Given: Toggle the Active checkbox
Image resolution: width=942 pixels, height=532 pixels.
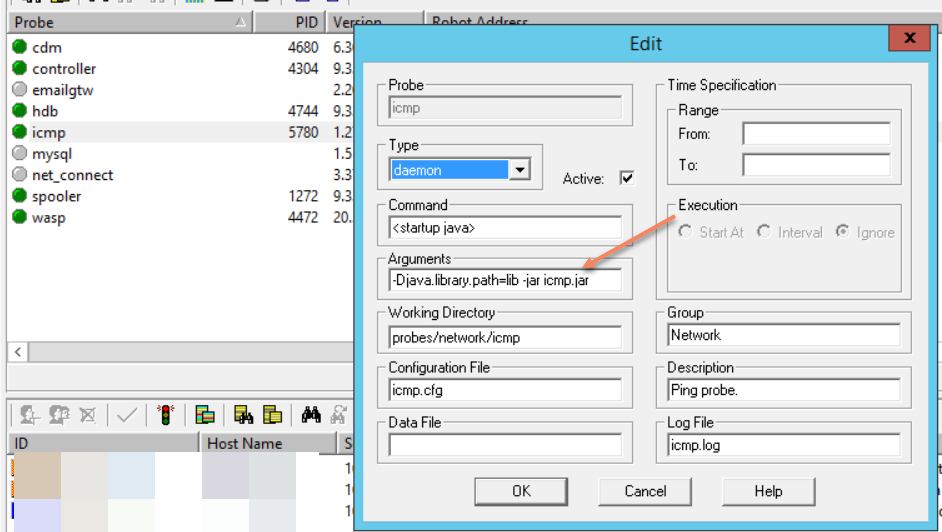Looking at the screenshot, I should (627, 178).
